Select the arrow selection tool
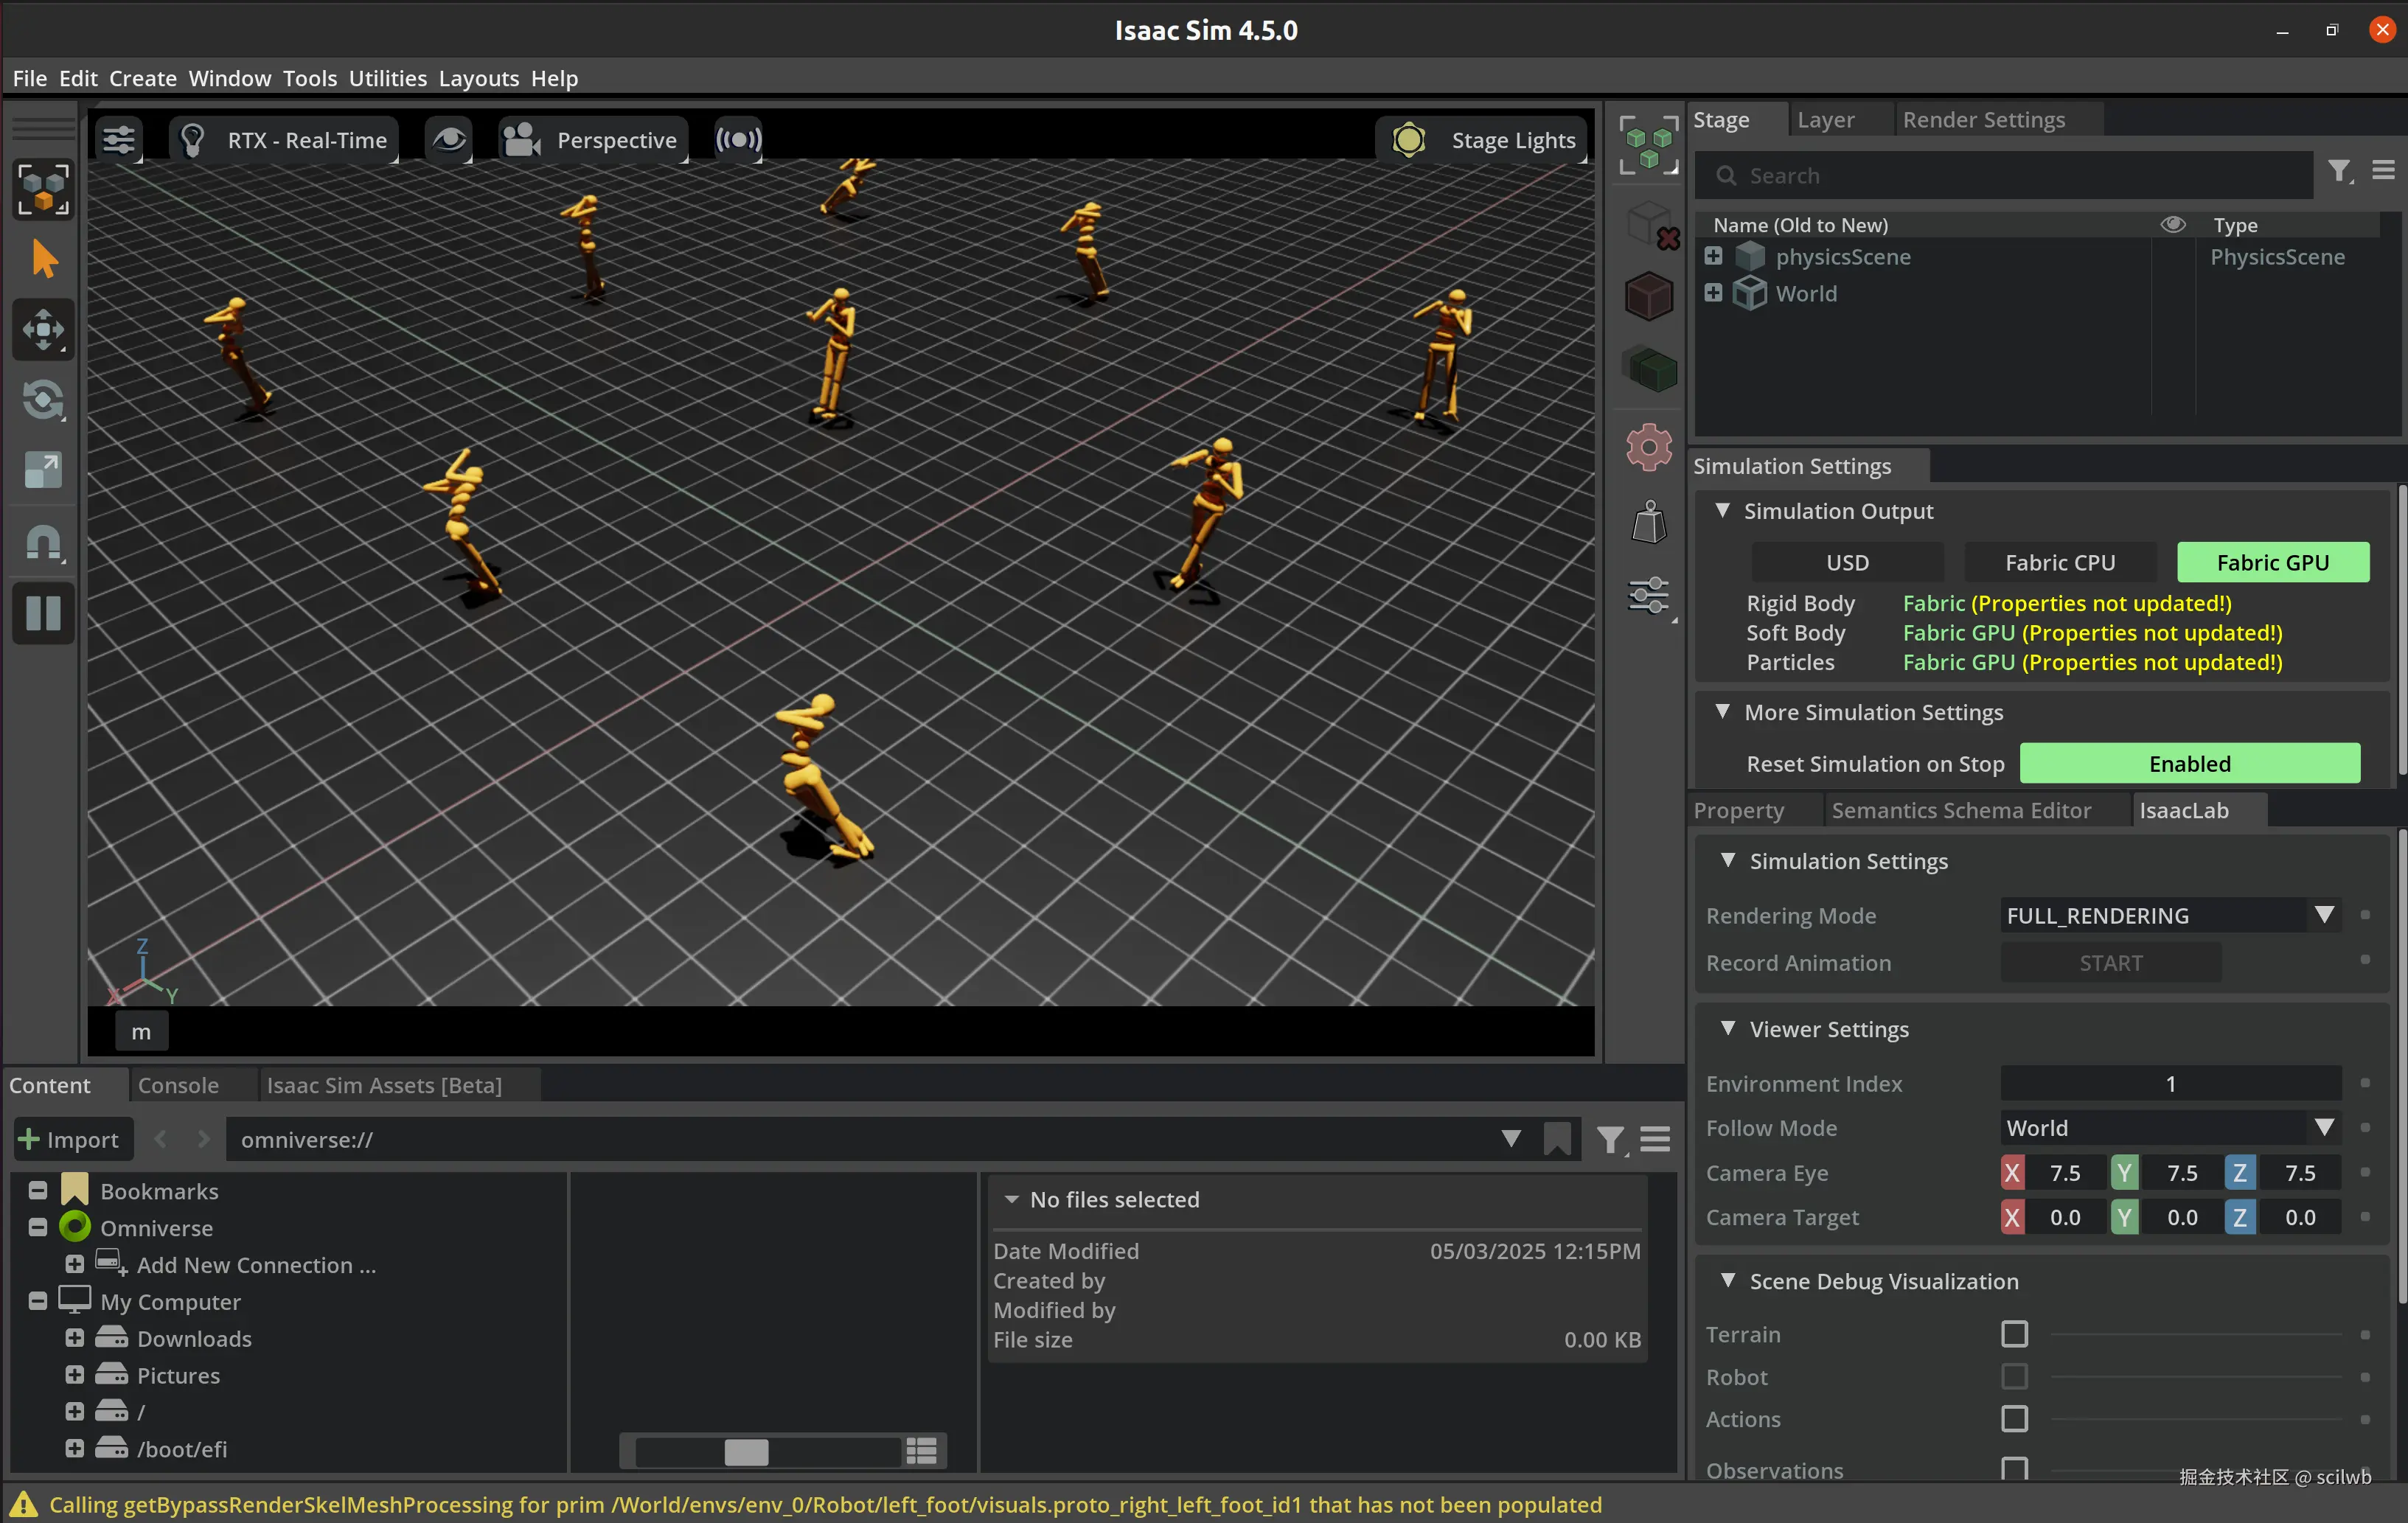 pos(44,259)
